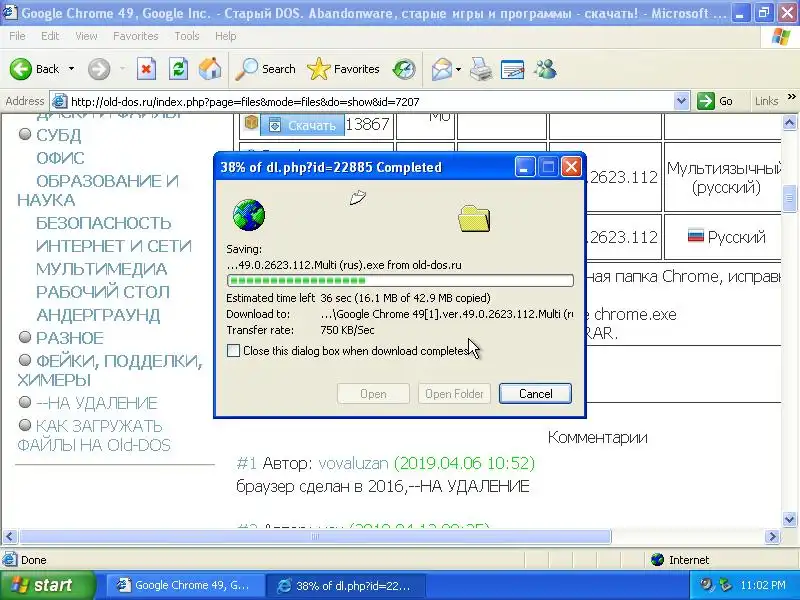
Task: Go to the Home page icon
Action: [x=210, y=69]
